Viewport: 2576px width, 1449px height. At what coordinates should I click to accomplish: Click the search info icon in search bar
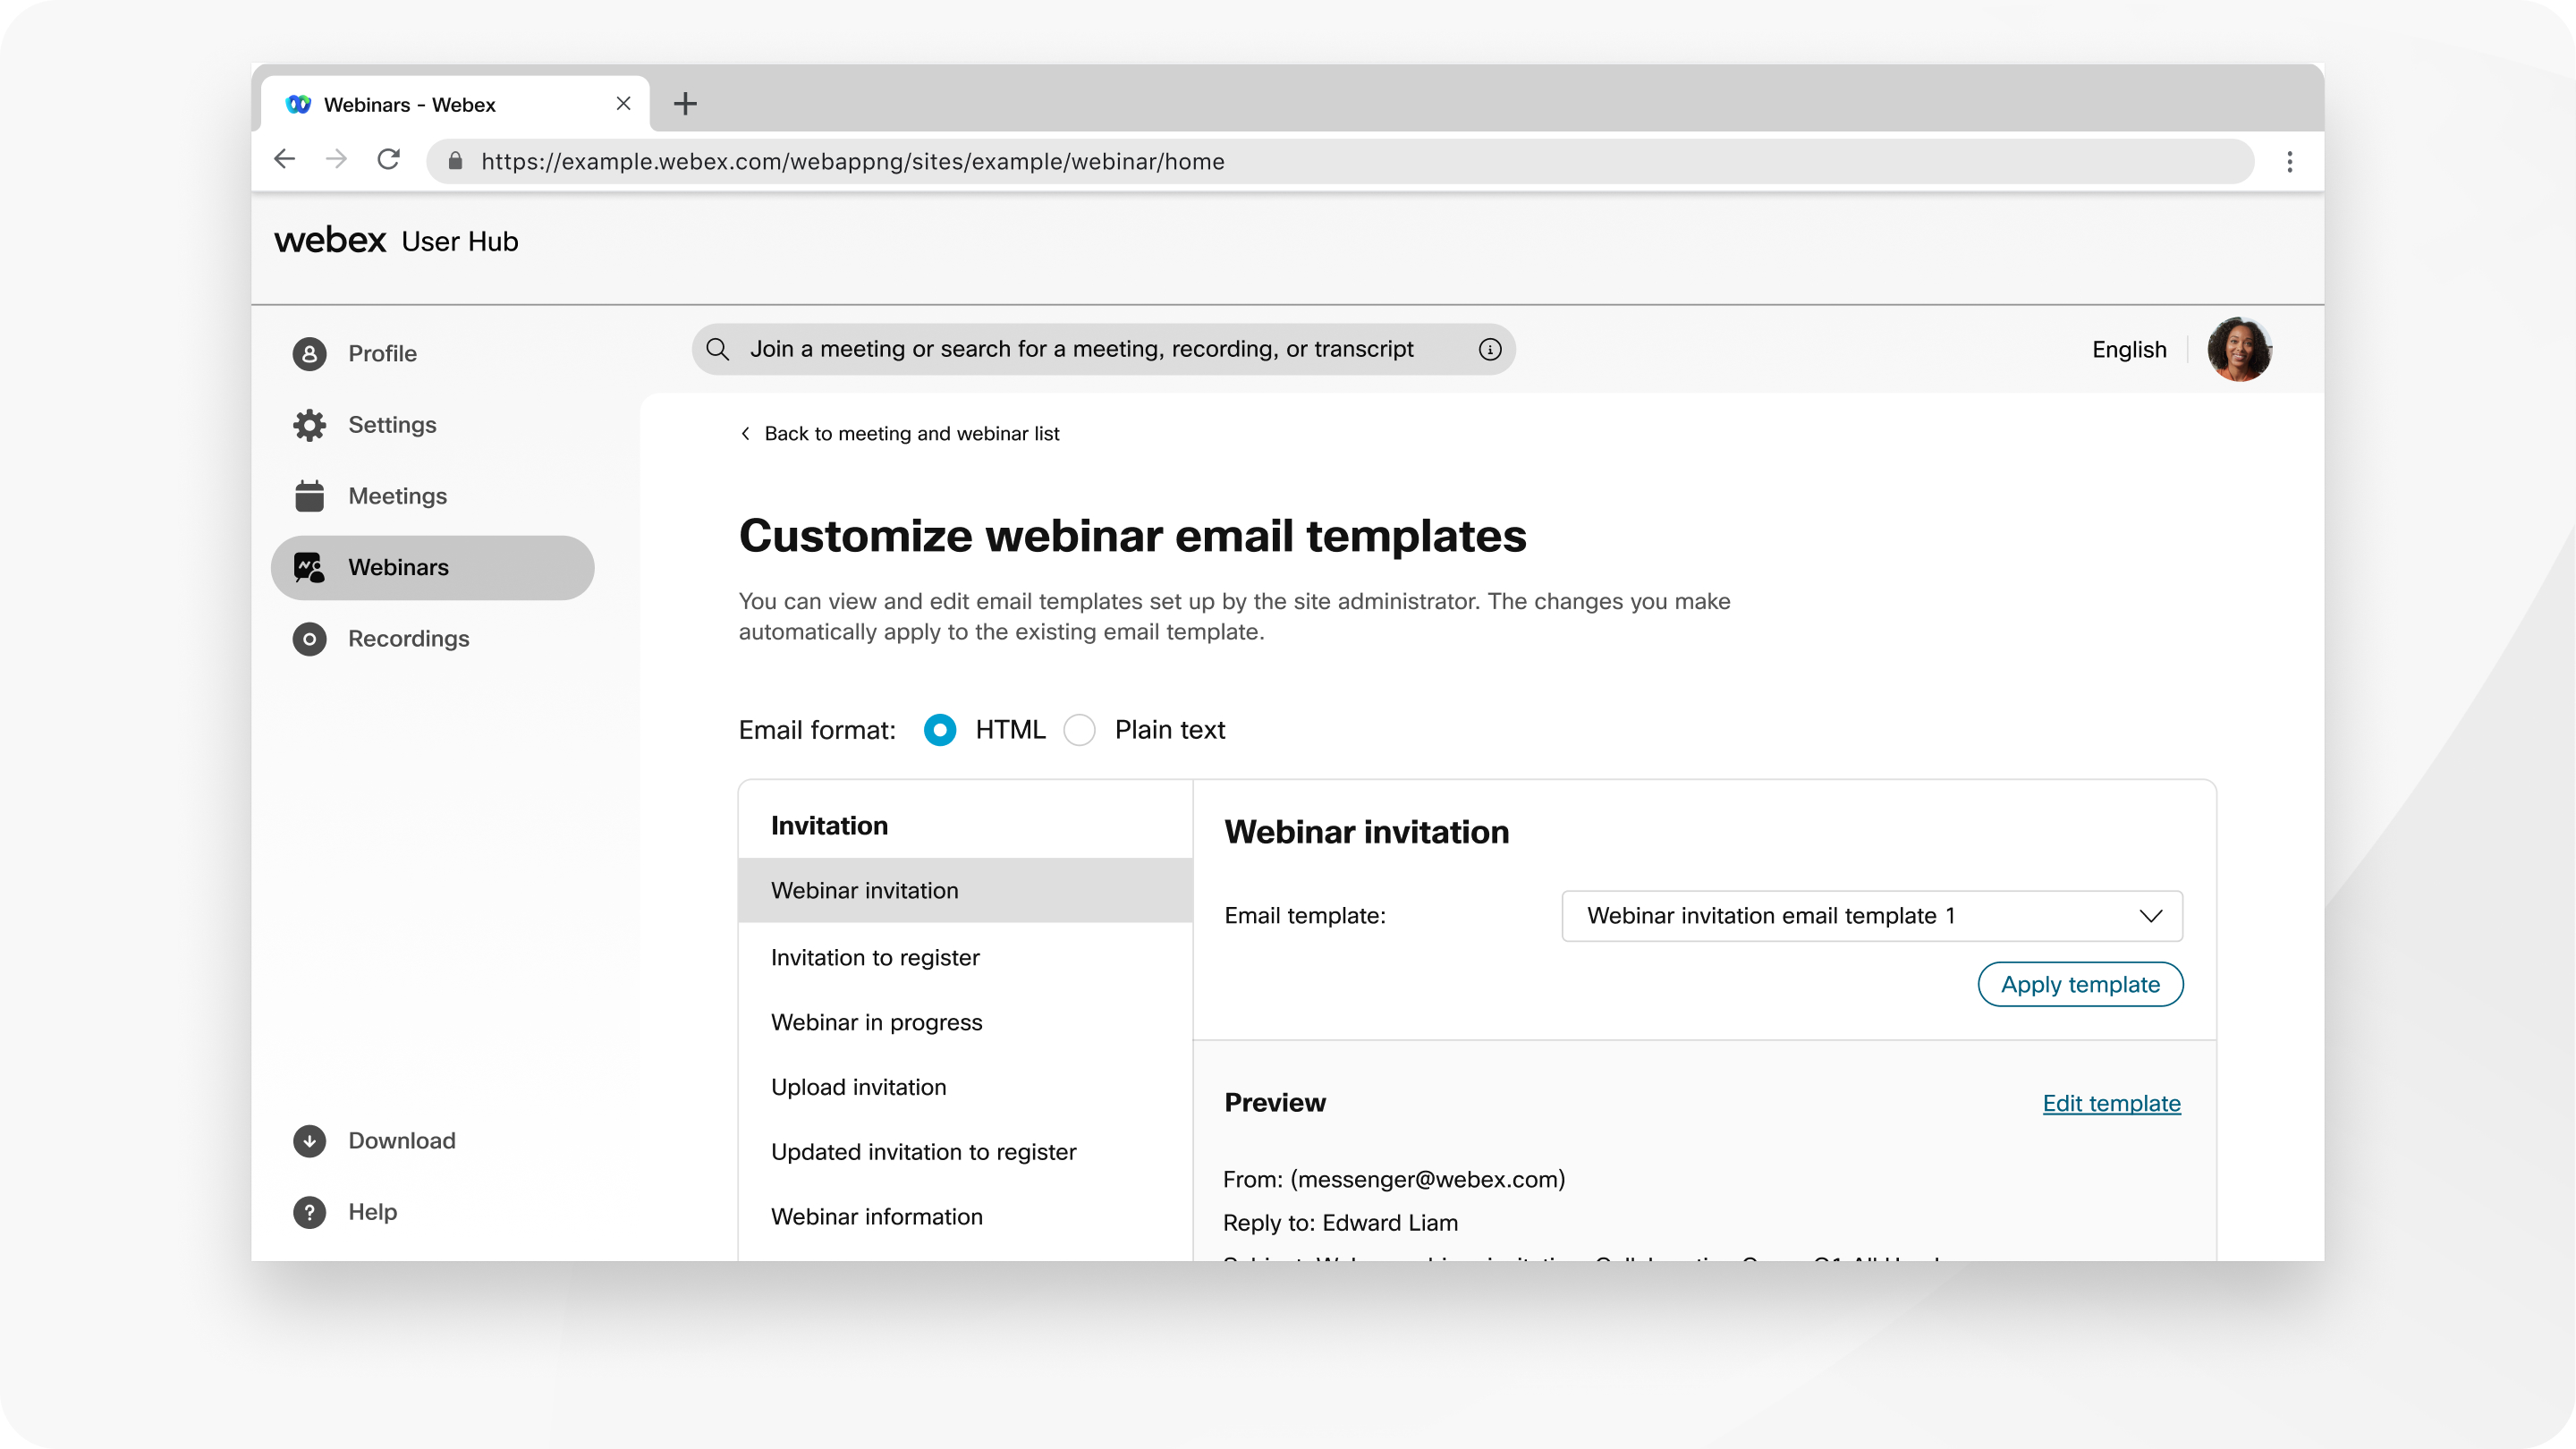click(x=1489, y=349)
